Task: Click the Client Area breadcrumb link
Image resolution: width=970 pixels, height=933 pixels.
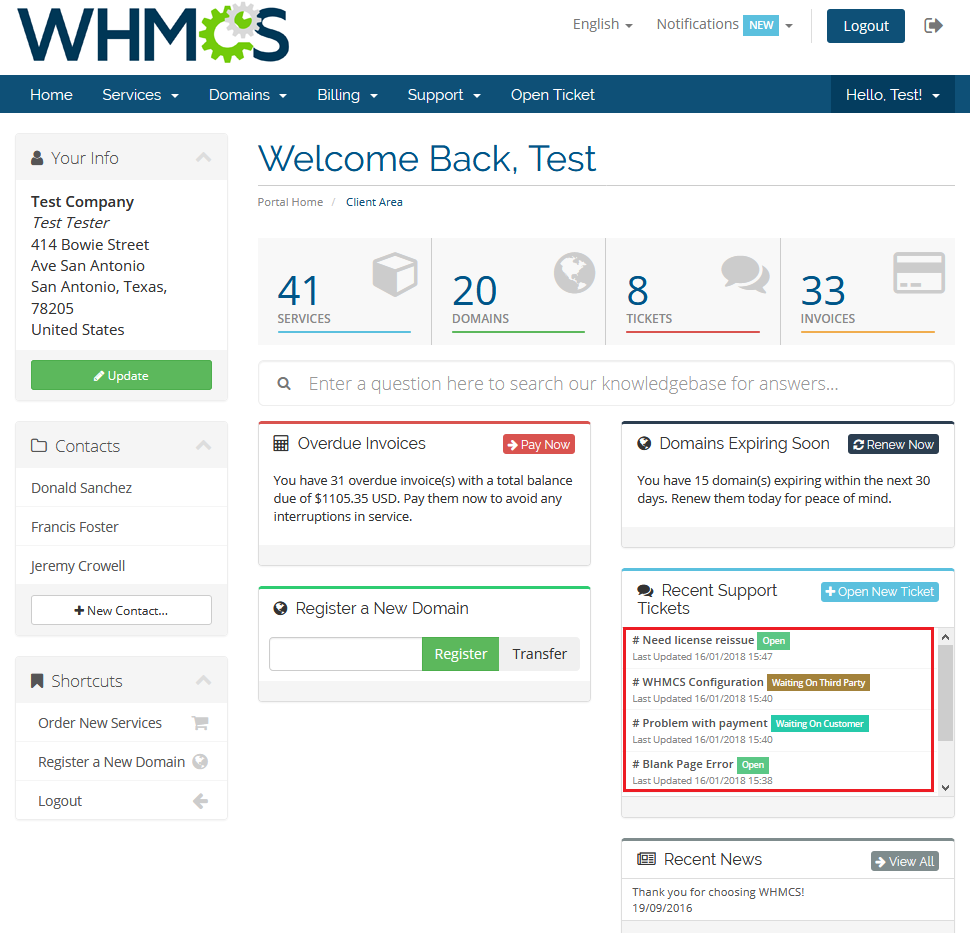Action: 374,202
